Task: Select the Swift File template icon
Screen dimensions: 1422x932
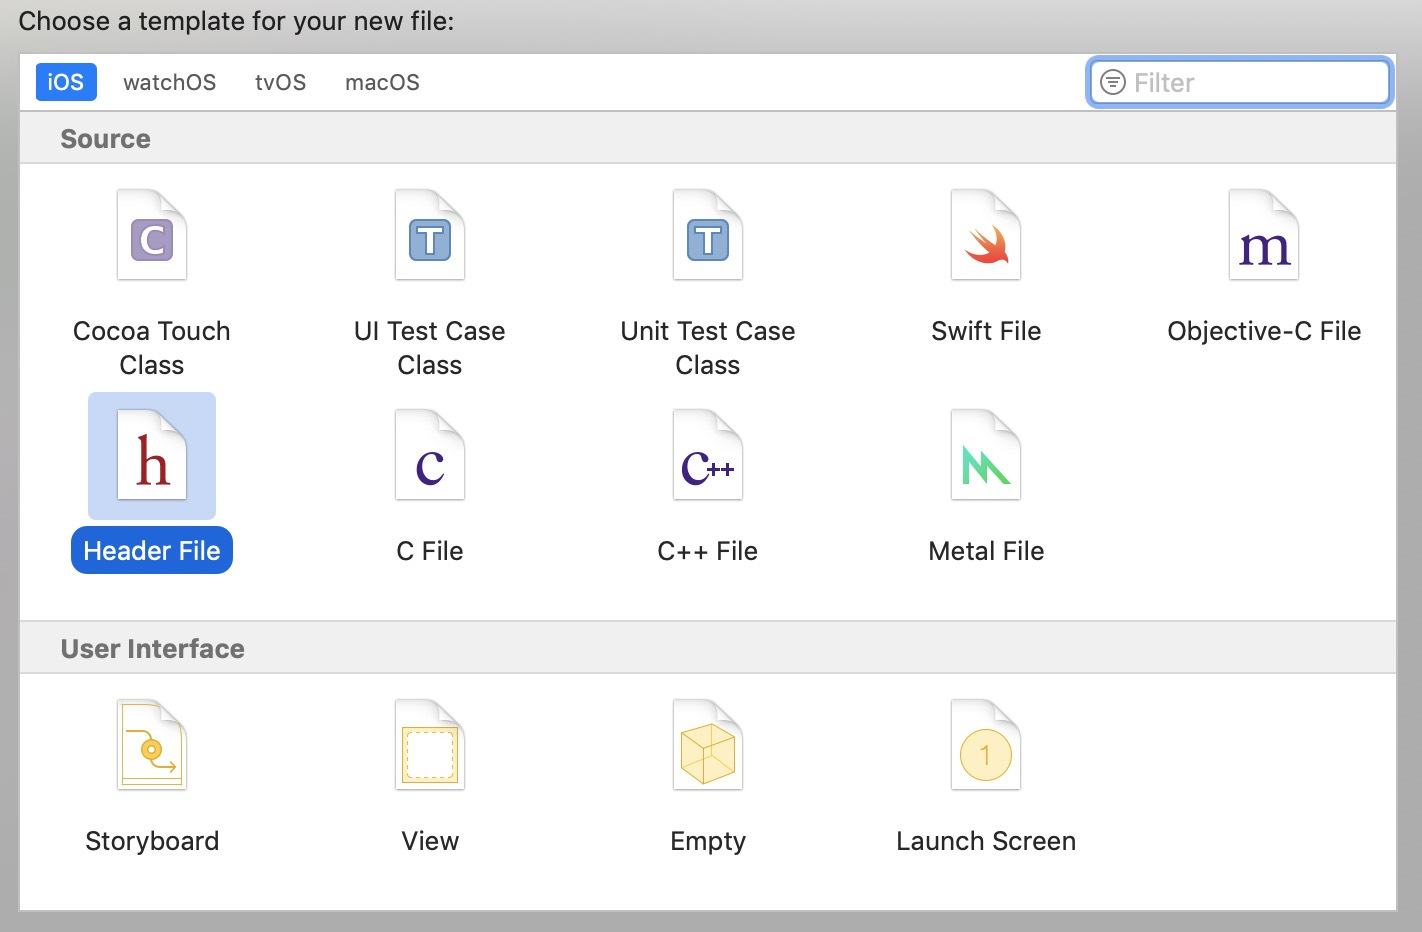Action: [x=986, y=235]
